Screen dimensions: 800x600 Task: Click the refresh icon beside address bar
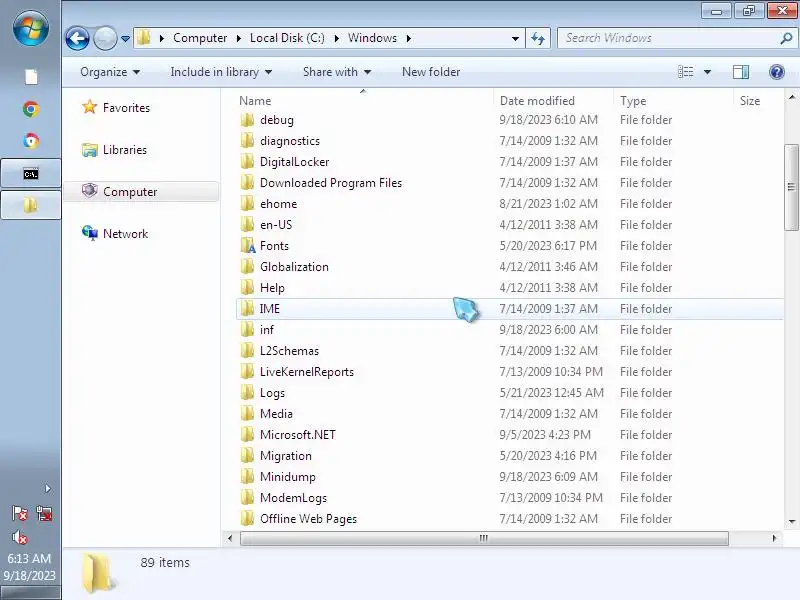(538, 38)
